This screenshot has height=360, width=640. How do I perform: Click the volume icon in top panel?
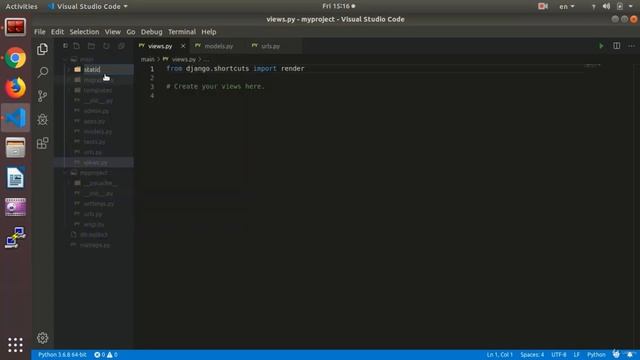pyautogui.click(x=607, y=6)
